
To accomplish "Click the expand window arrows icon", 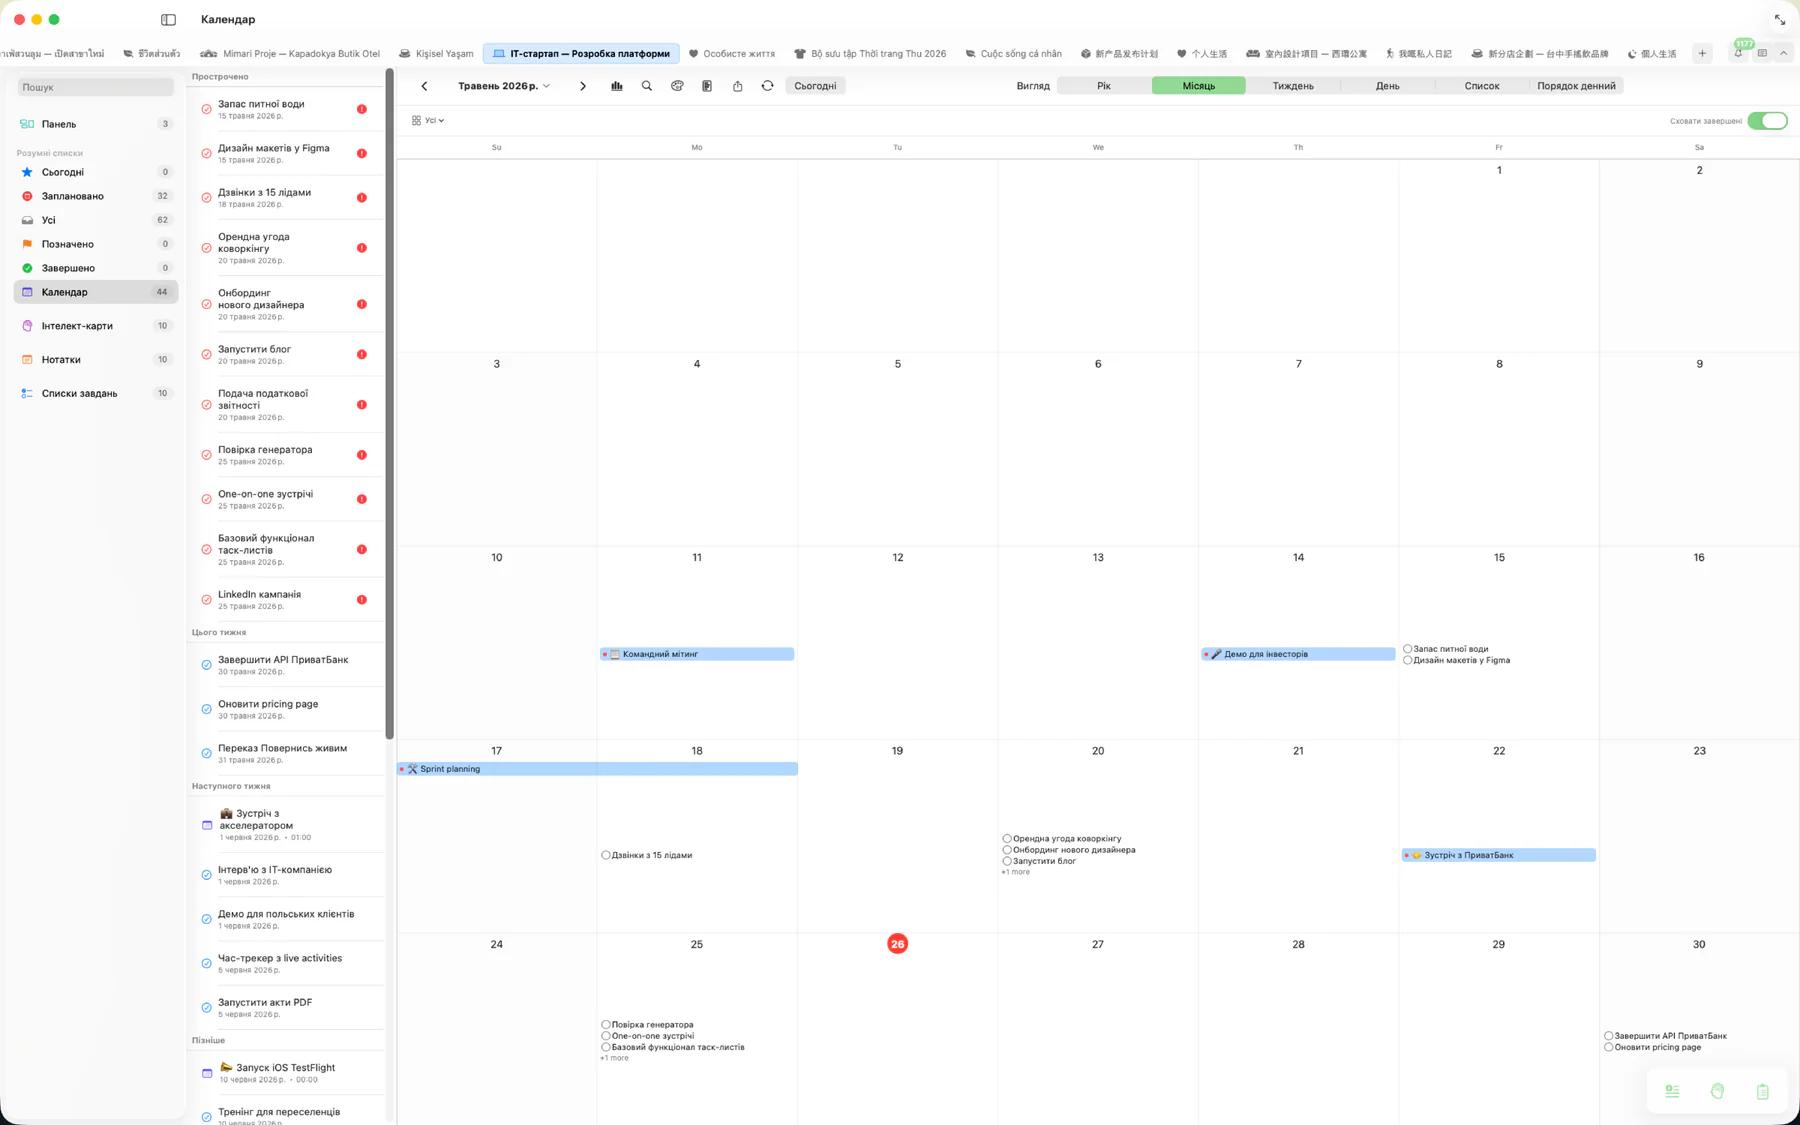I will click(1780, 20).
